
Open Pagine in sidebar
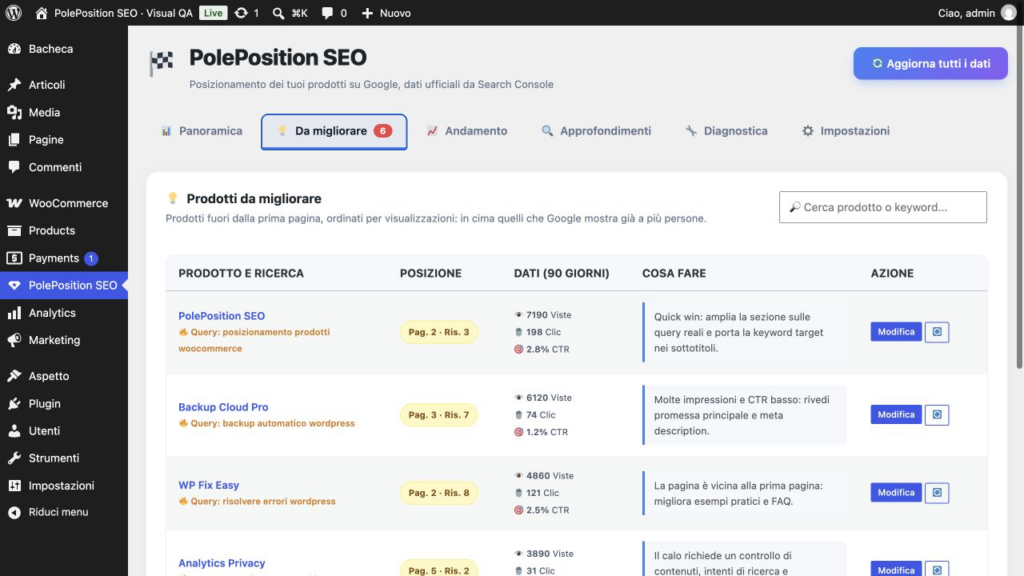[x=64, y=140]
